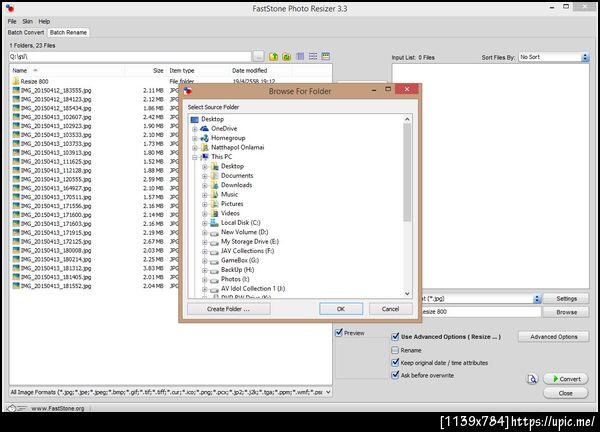Expand the New Volume (D:) node

point(205,232)
